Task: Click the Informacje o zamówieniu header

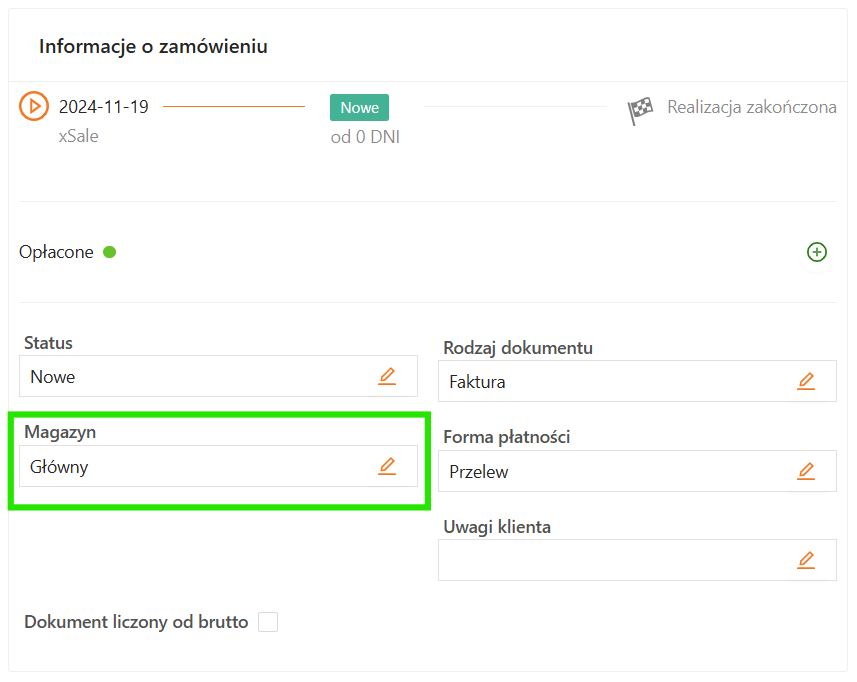Action: pos(153,46)
